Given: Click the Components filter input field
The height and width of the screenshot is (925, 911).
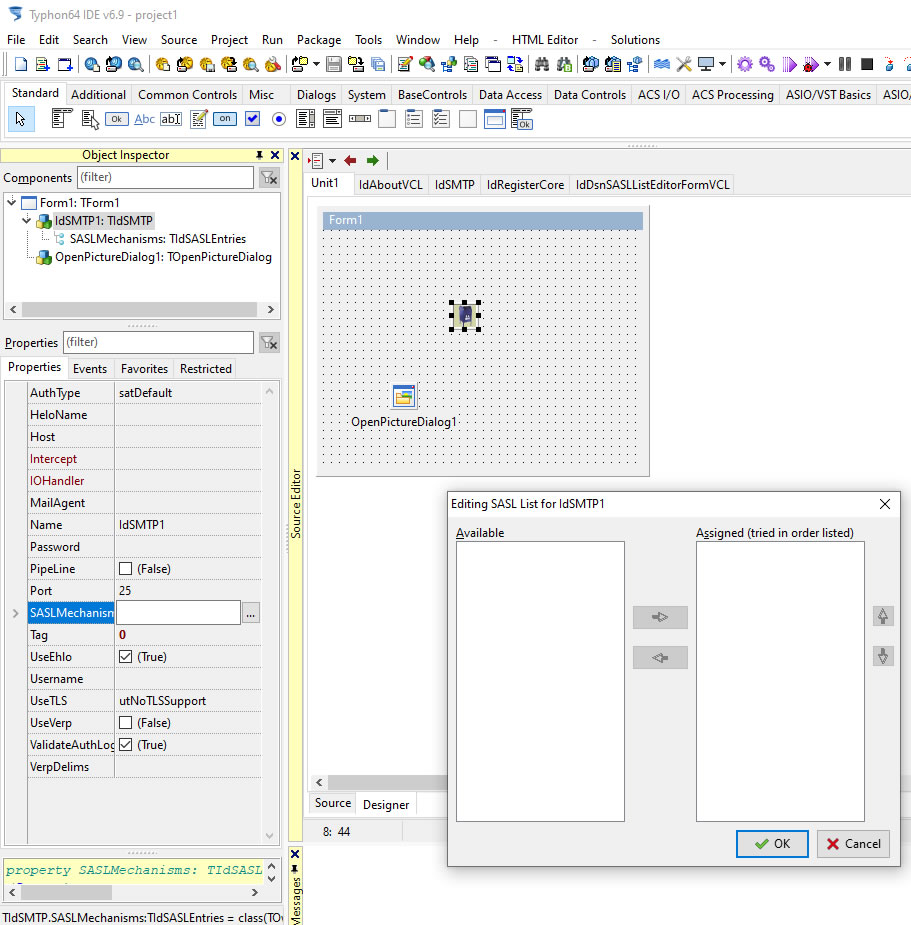Looking at the screenshot, I should (165, 178).
